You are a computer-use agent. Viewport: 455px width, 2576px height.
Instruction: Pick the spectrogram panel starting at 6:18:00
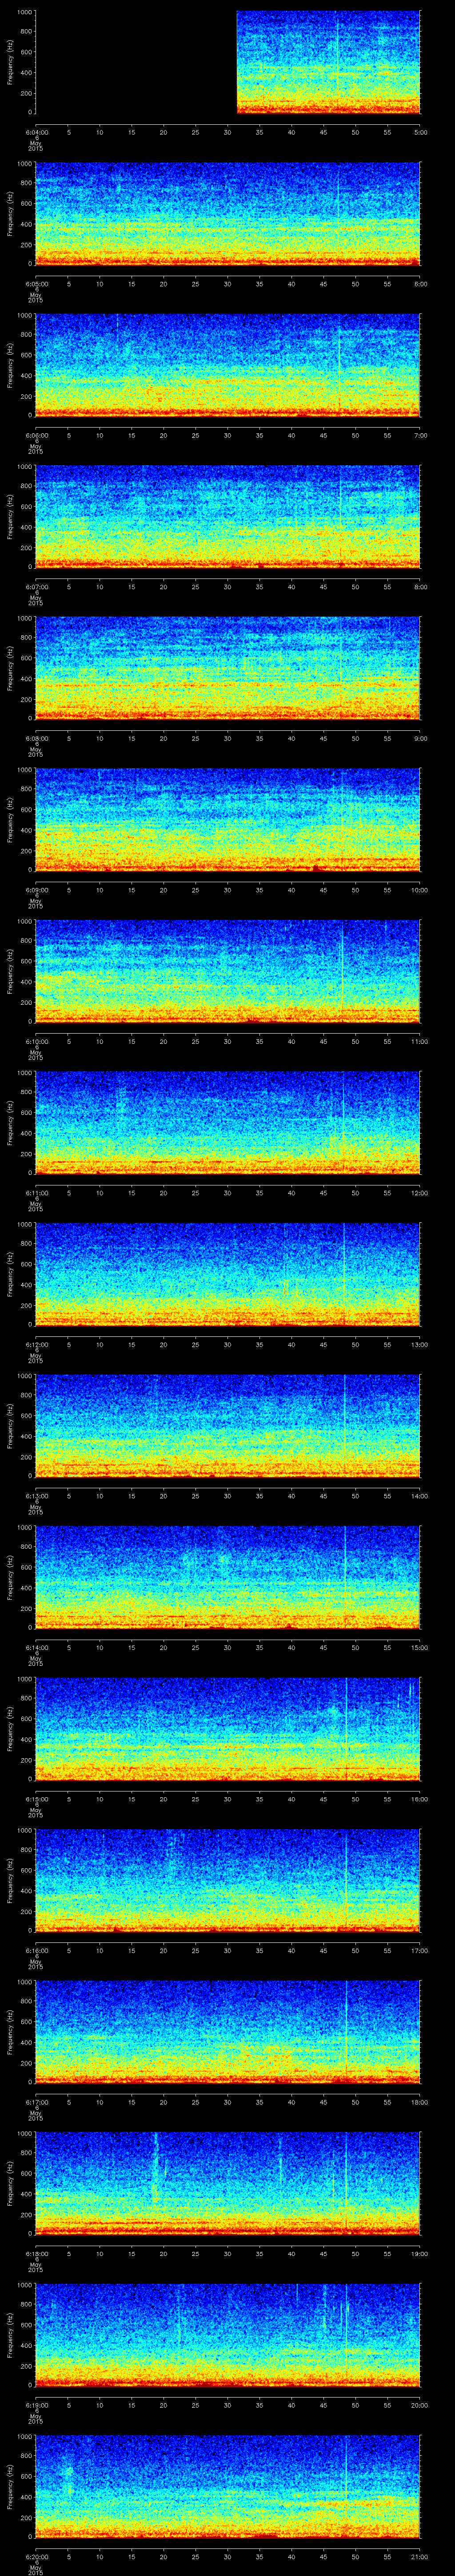pyautogui.click(x=228, y=2183)
